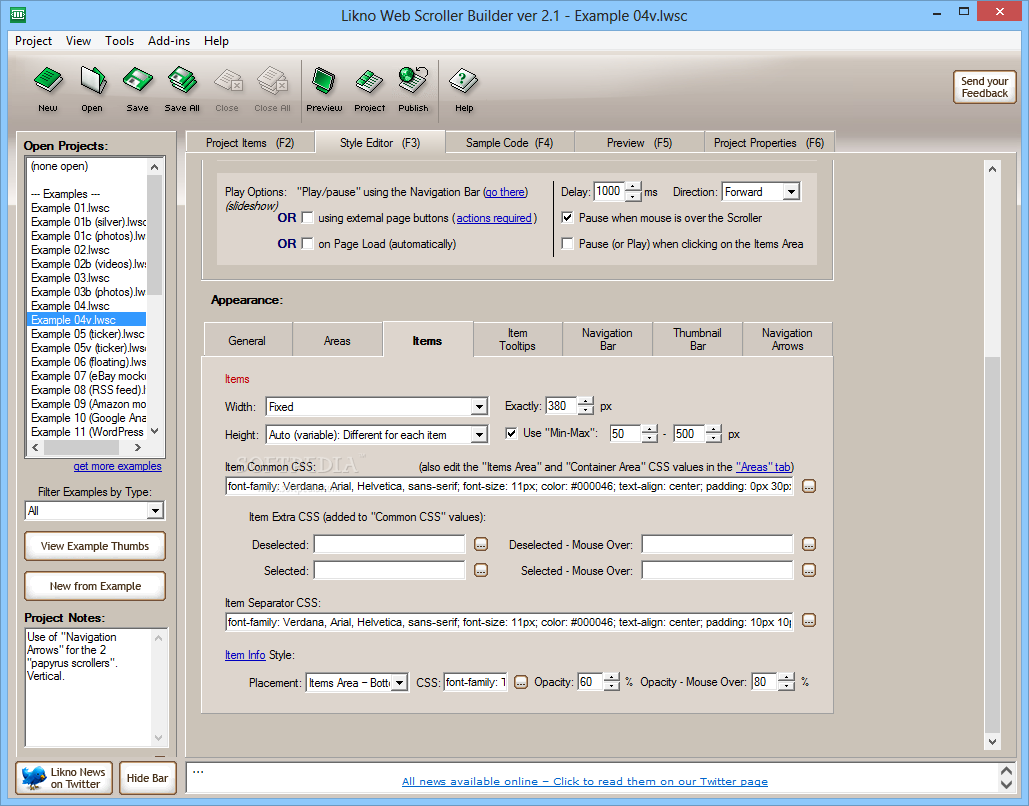Increase the Min value spinner

click(650, 429)
